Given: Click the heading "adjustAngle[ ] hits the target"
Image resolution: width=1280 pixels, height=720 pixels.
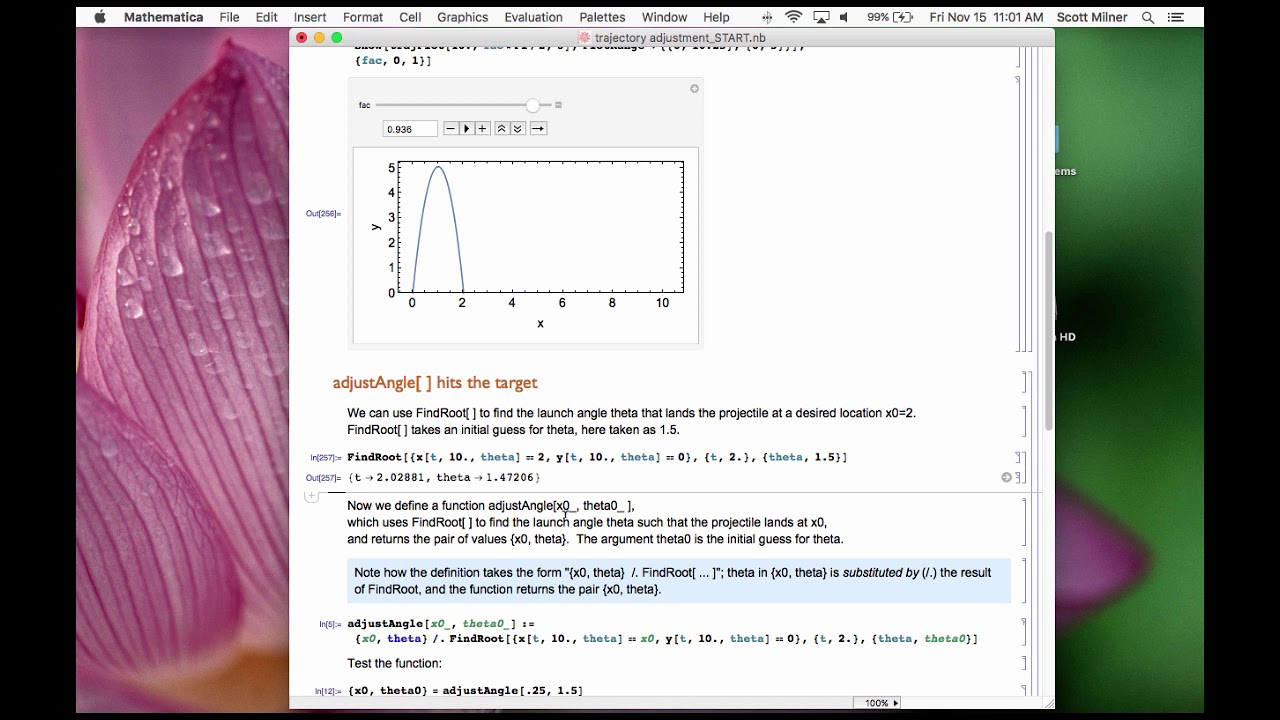Looking at the screenshot, I should pos(435,382).
